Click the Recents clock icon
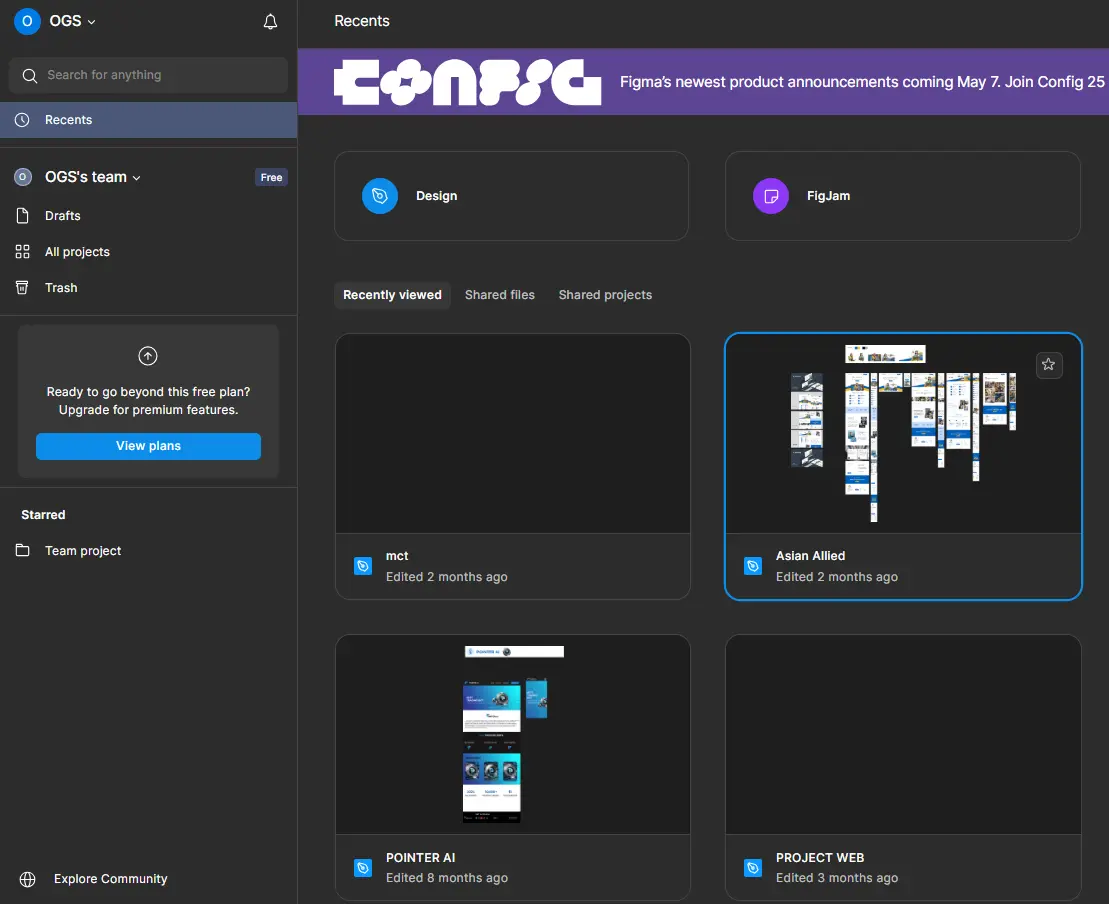The height and width of the screenshot is (904, 1109). point(23,120)
